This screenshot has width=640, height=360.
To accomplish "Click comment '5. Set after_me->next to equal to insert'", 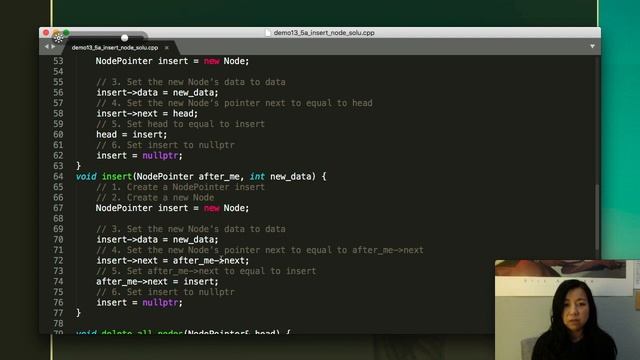I will click(206, 271).
